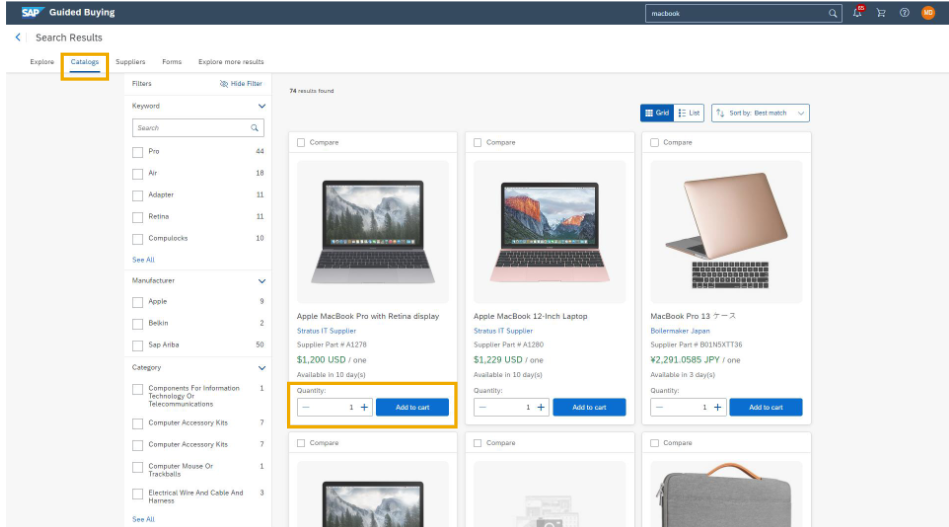Select the Apple manufacturer checkbox
Image resolution: width=949 pixels, height=527 pixels.
(x=137, y=302)
